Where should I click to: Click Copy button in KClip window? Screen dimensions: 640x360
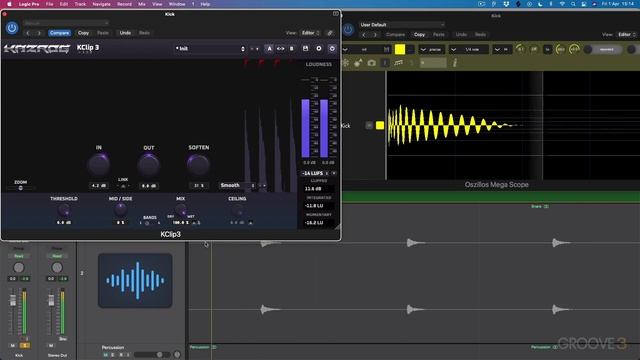(x=83, y=33)
